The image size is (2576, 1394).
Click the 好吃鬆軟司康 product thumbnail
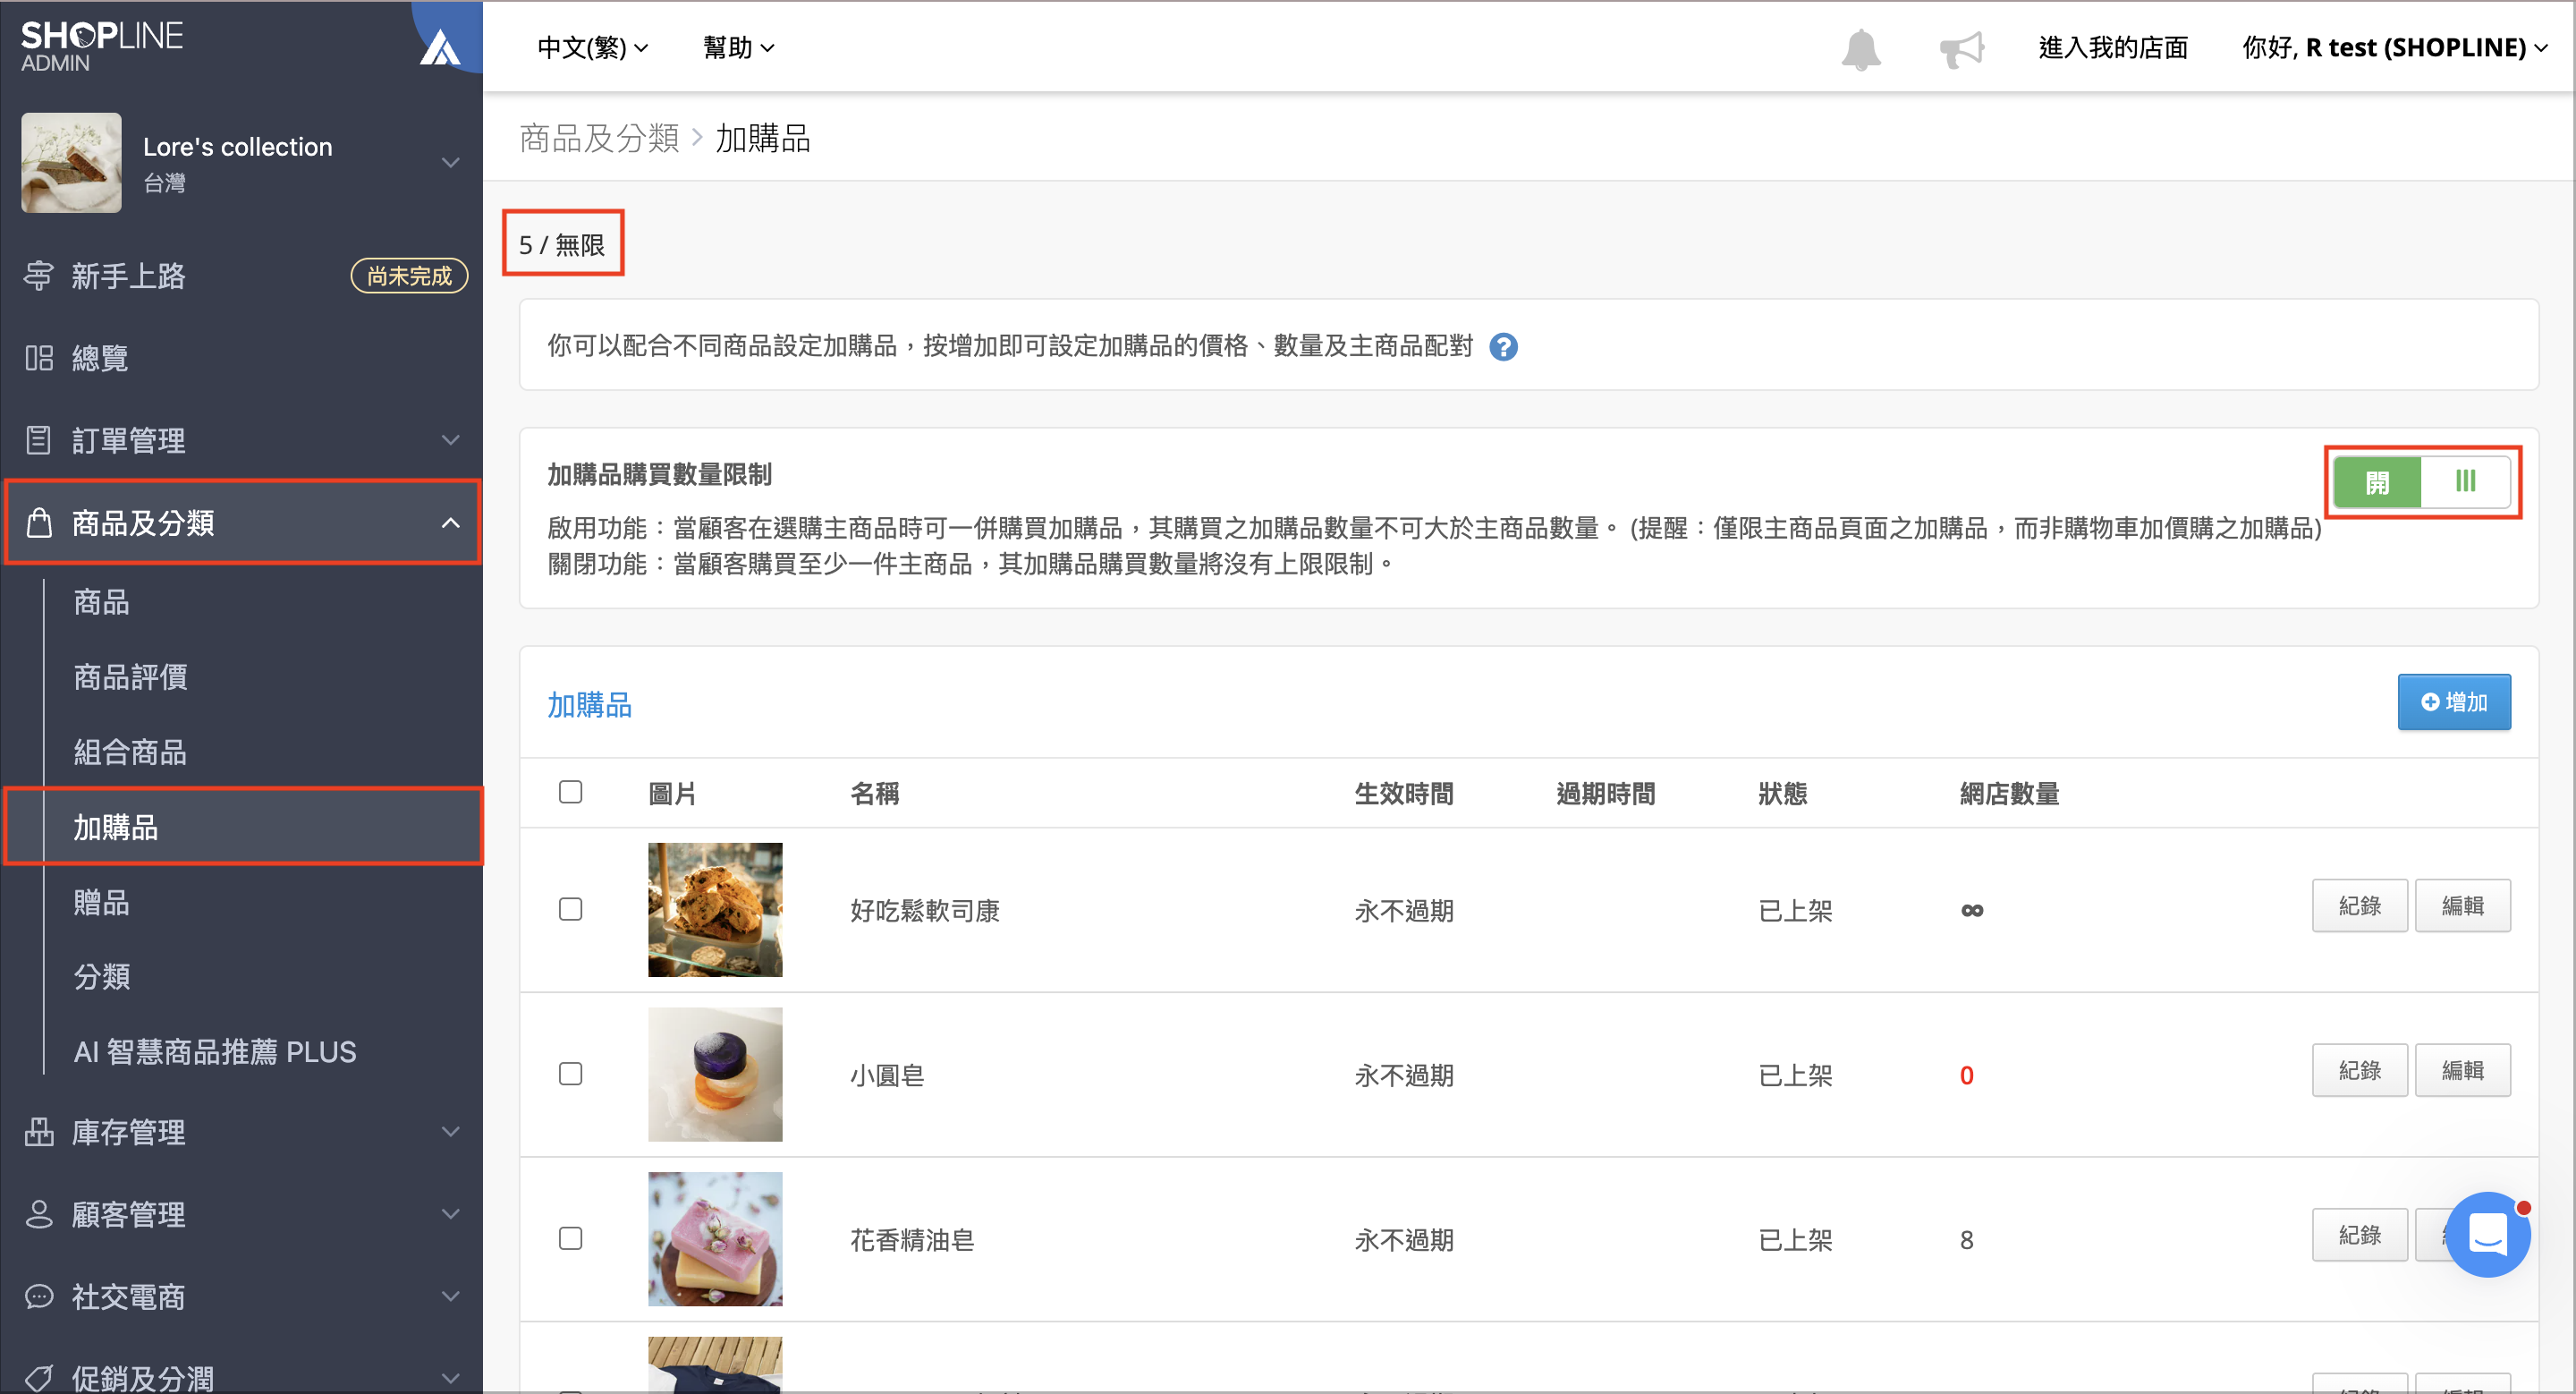715,909
